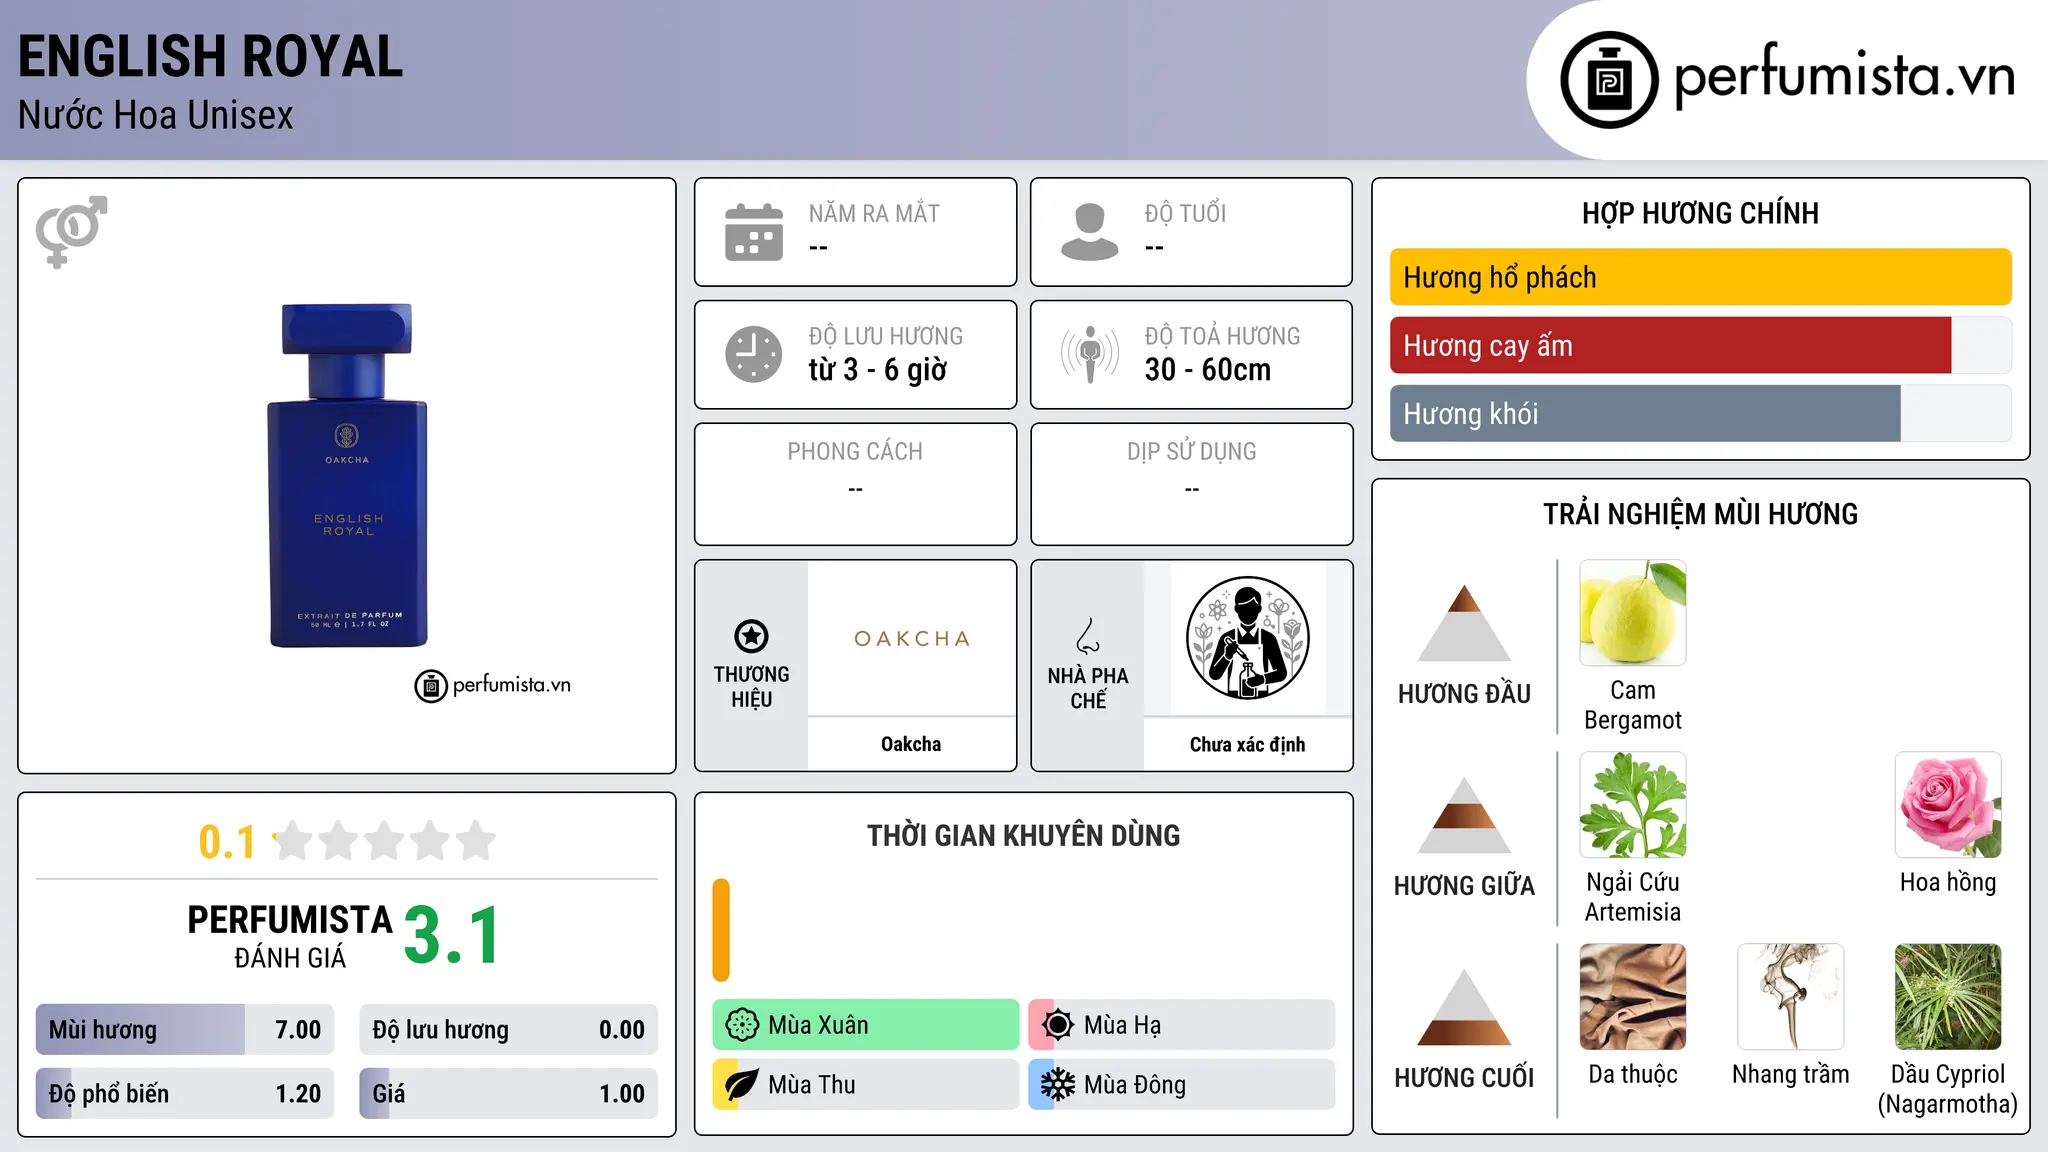
Task: Click the Mùi hương 7.00 score bar
Action: tap(185, 1029)
